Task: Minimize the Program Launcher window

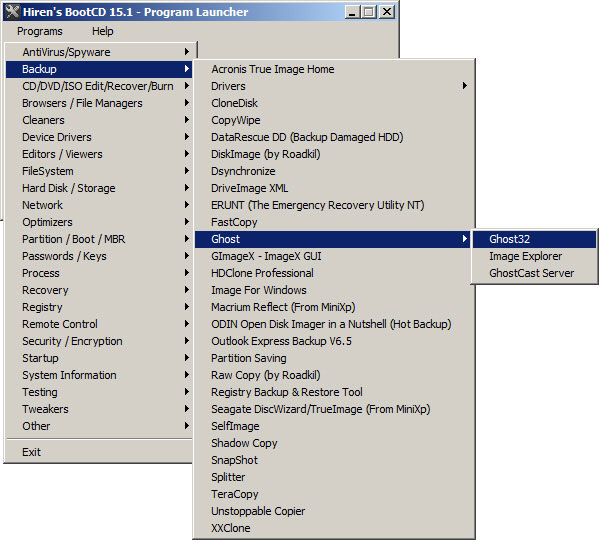Action: click(352, 12)
